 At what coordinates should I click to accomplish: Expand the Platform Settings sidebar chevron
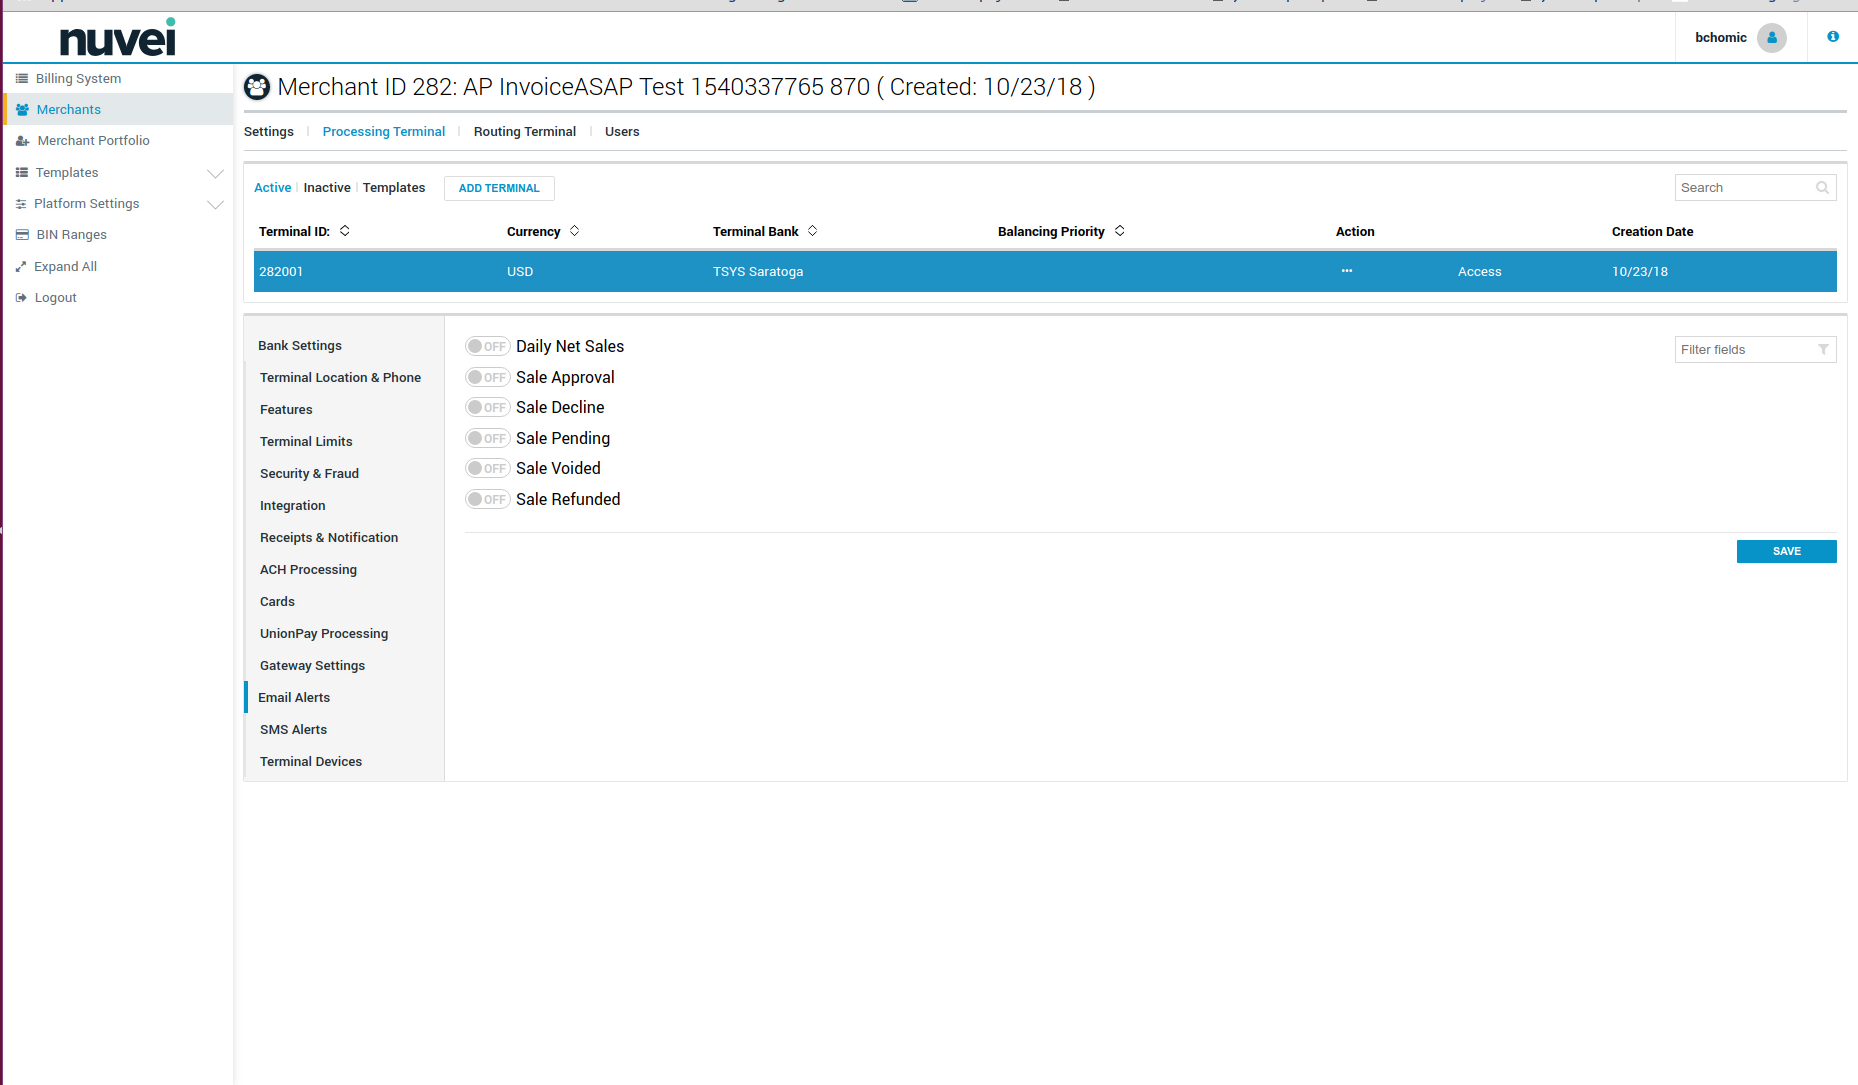pyautogui.click(x=215, y=204)
